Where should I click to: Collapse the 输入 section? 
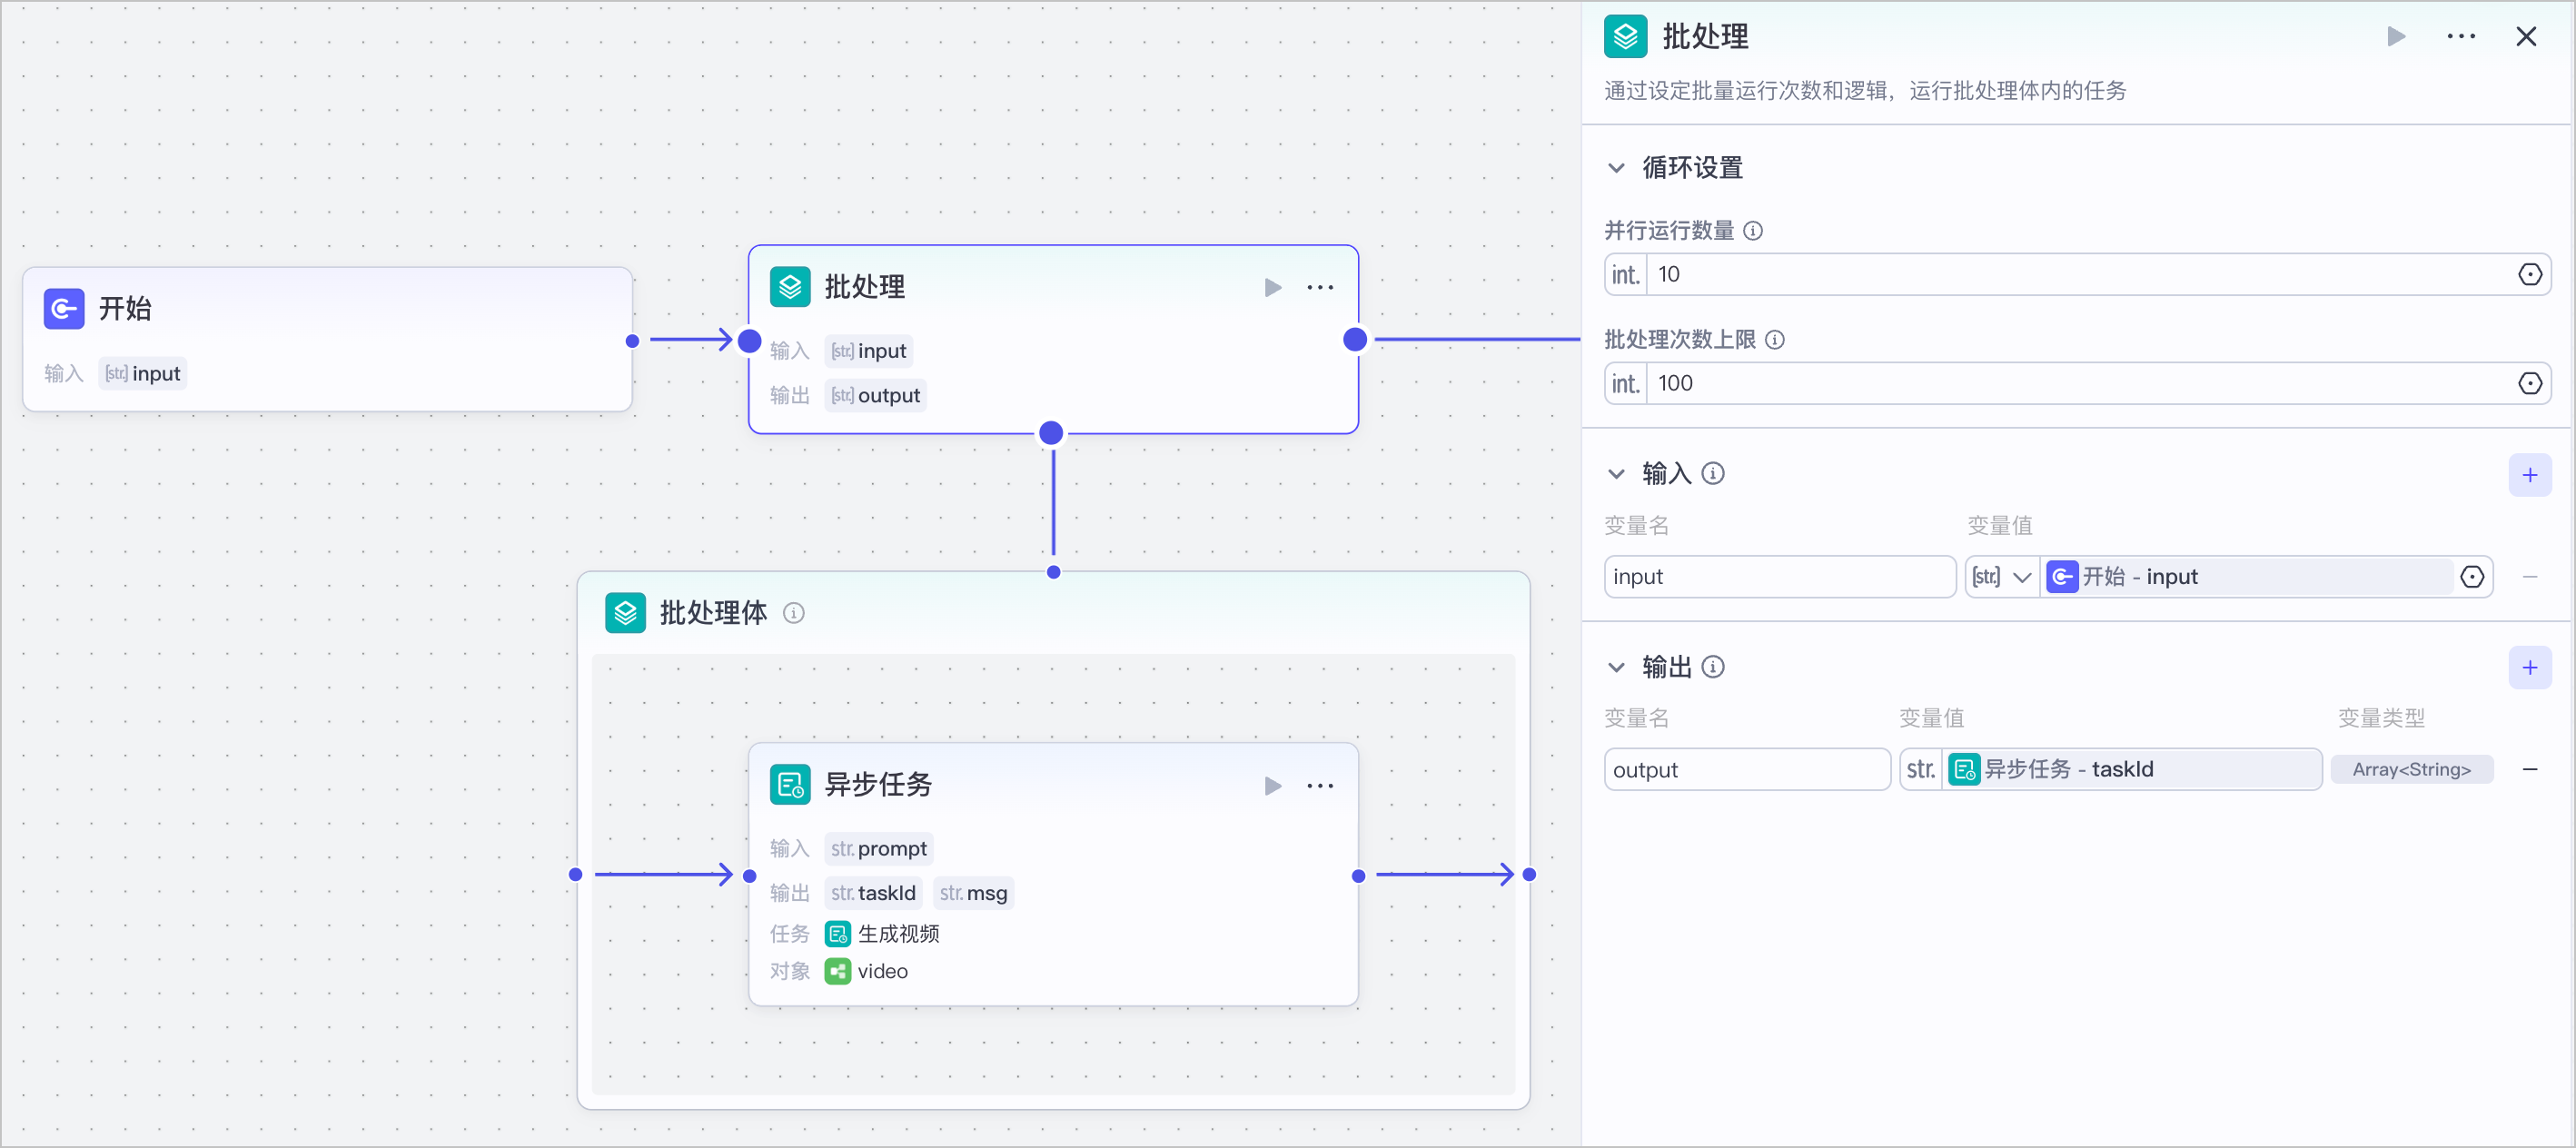pos(1616,474)
